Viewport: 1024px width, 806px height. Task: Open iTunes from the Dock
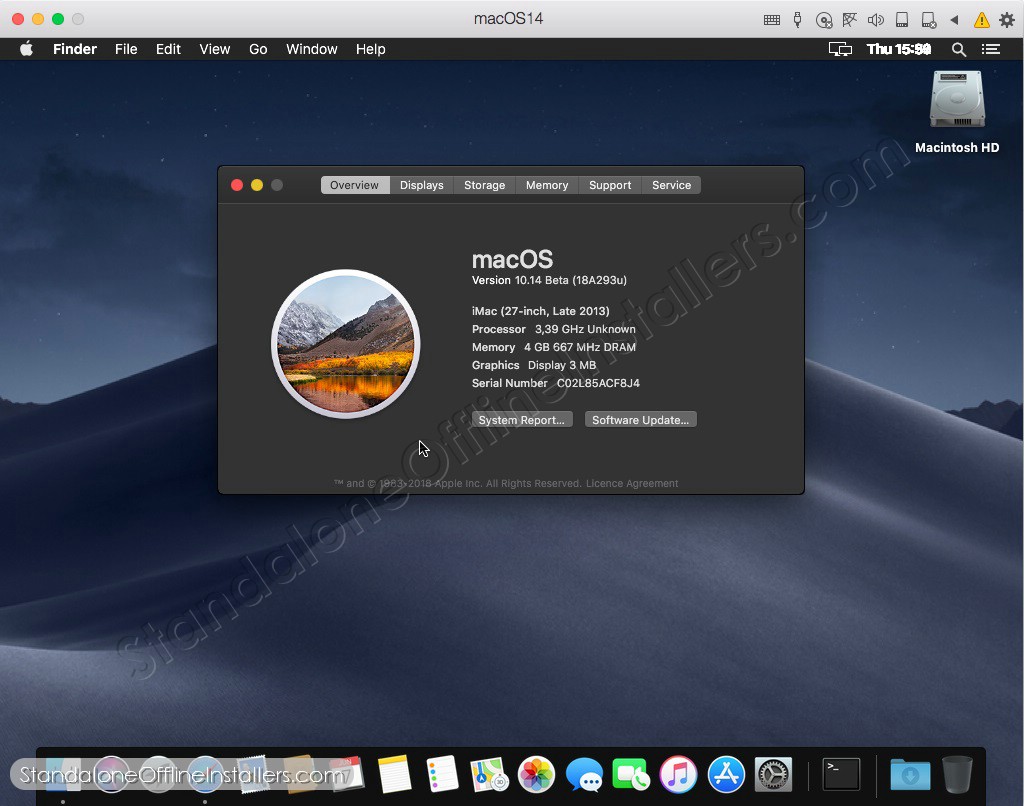pyautogui.click(x=678, y=774)
